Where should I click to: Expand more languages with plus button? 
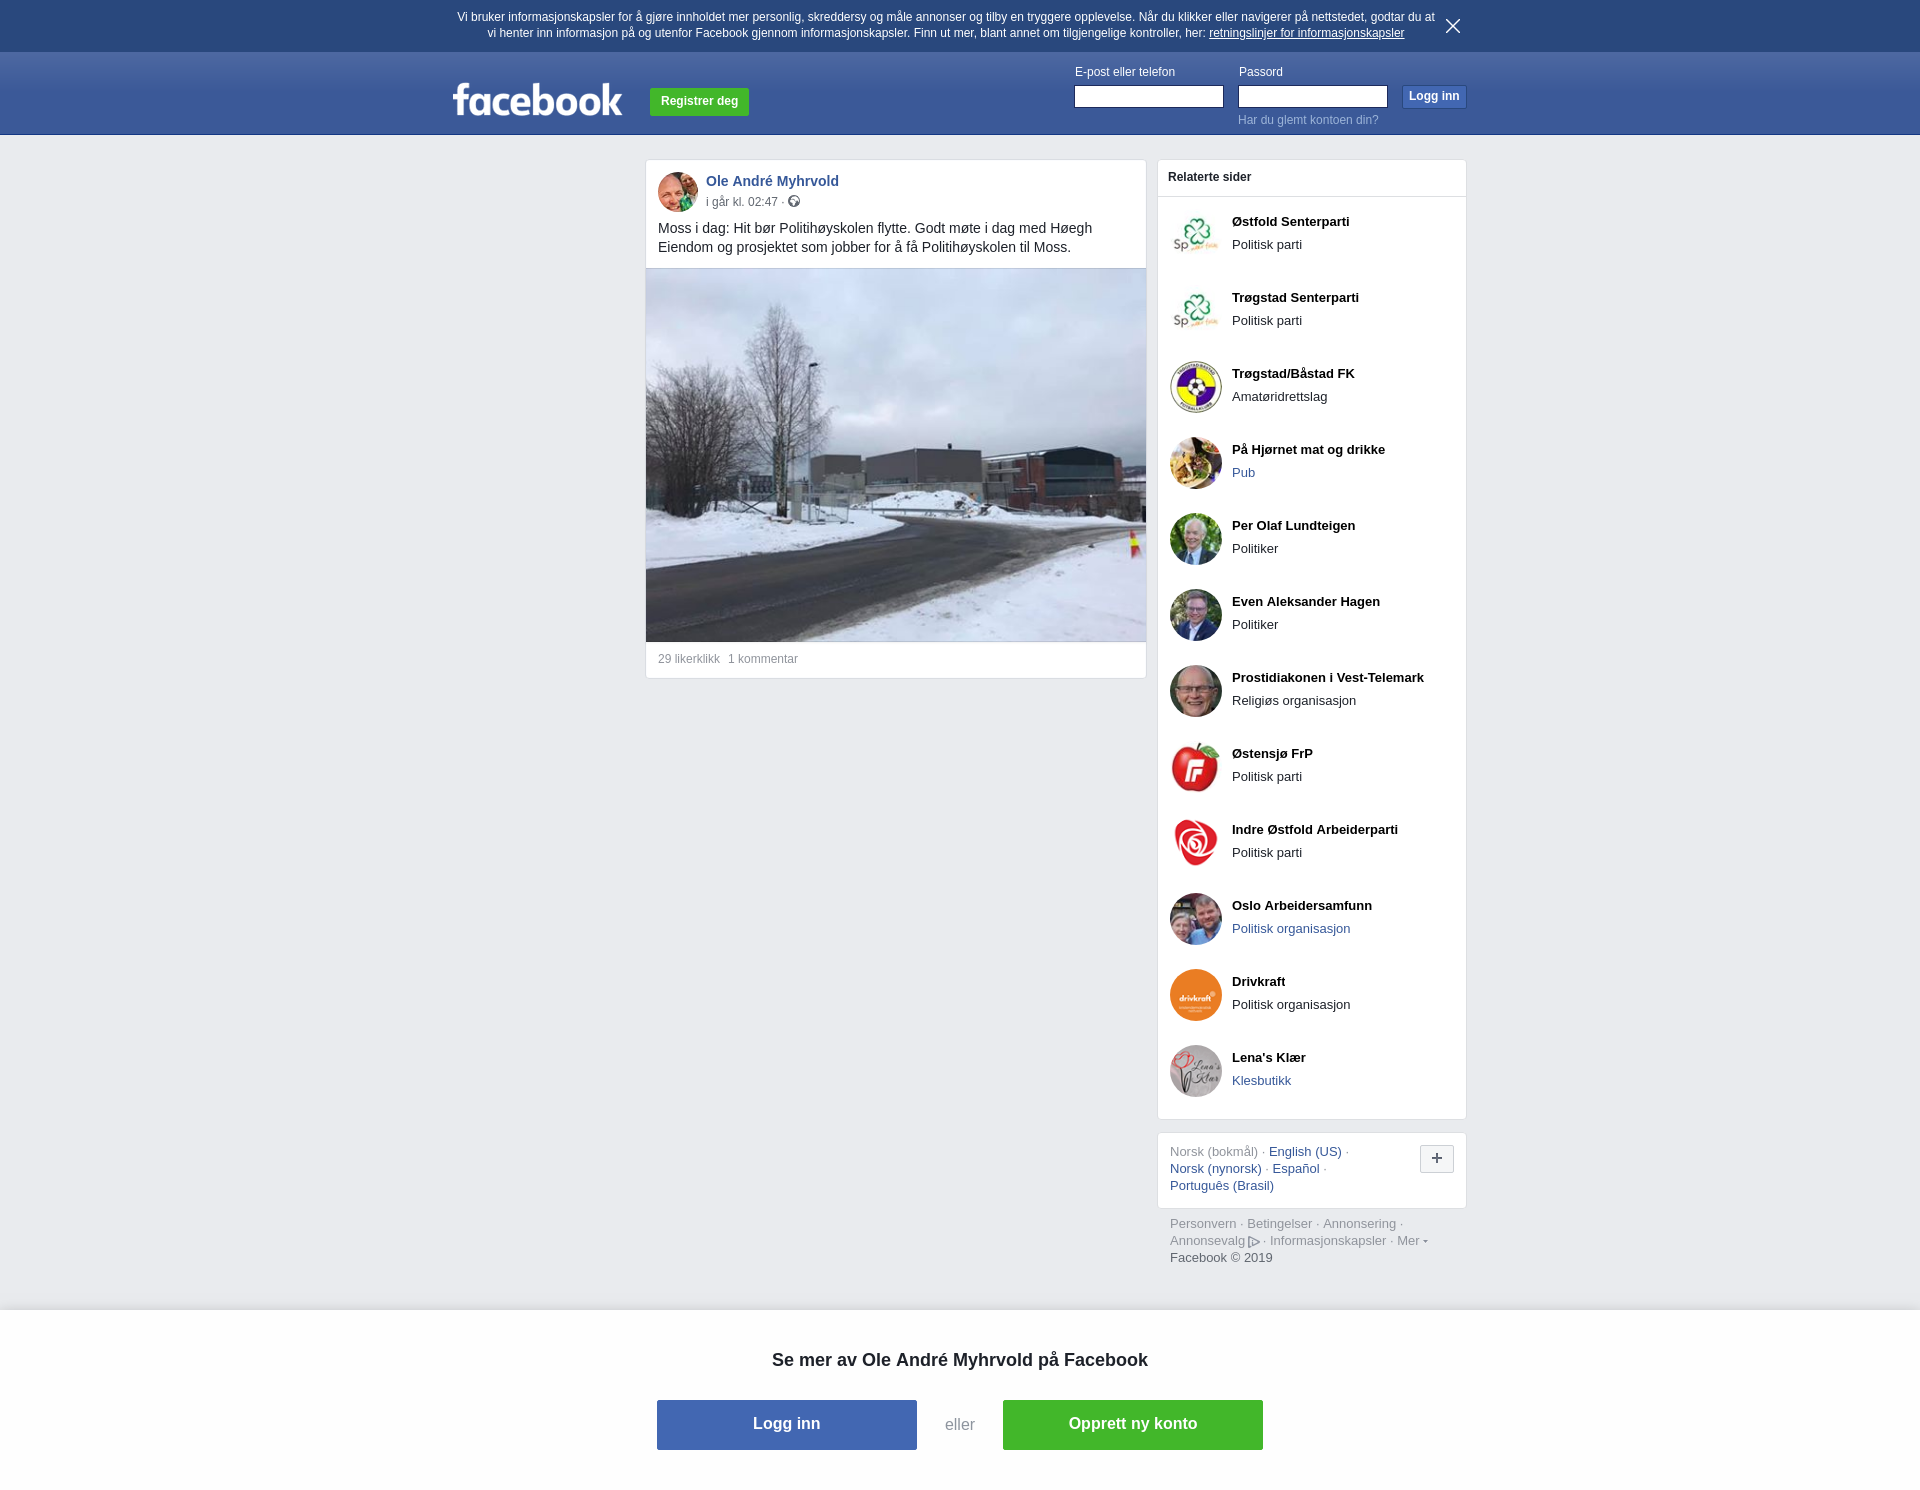1436,1158
